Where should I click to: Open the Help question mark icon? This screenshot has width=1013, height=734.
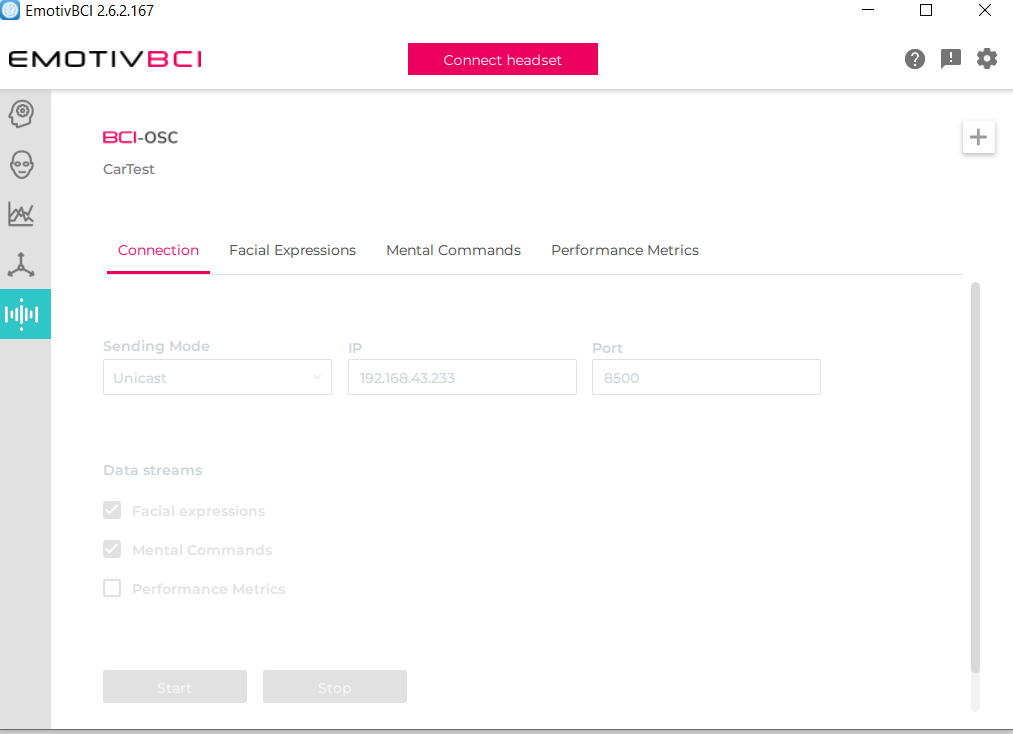click(x=914, y=58)
